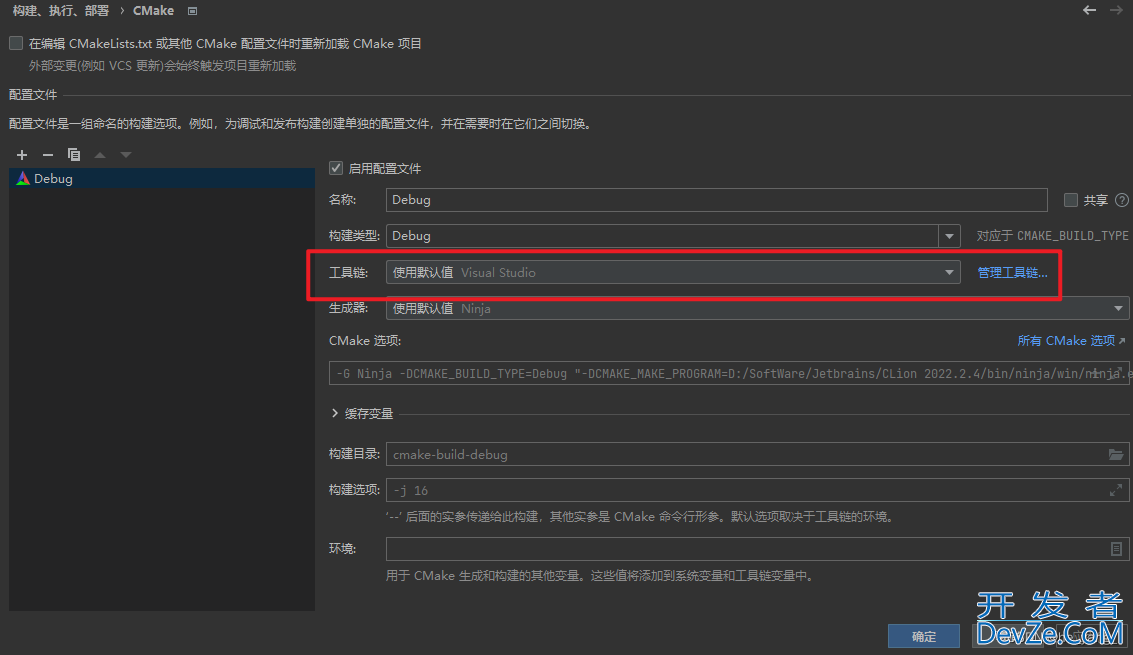Browse build directory with folder icon
This screenshot has height=655, width=1133.
[x=1116, y=454]
